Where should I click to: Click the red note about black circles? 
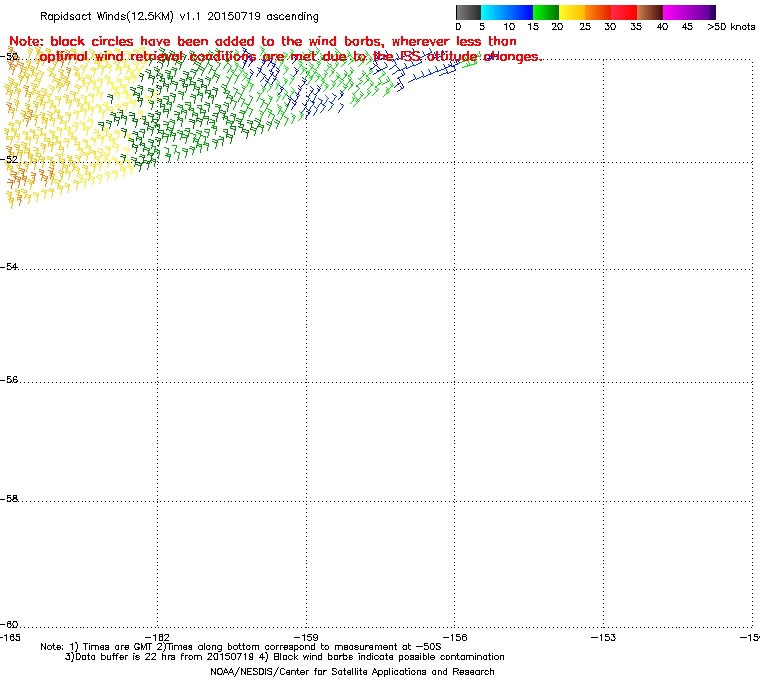(x=275, y=49)
